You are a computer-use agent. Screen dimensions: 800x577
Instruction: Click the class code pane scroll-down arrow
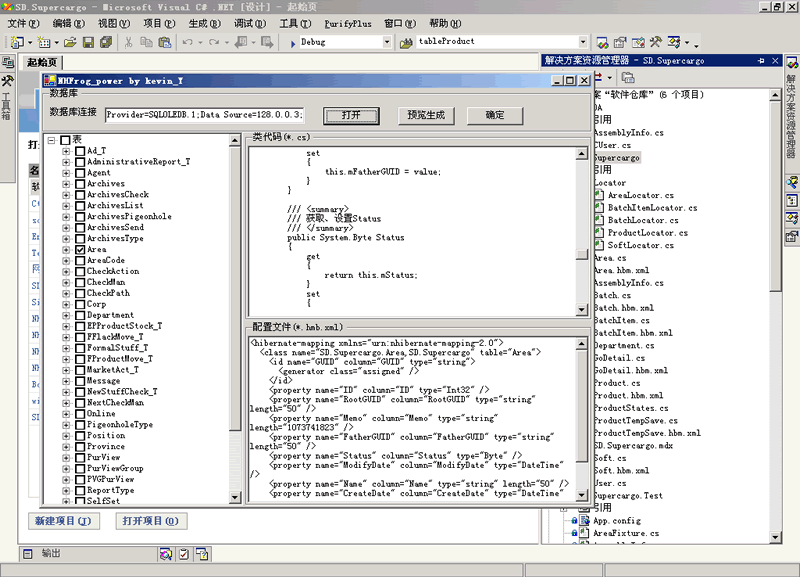point(582,310)
